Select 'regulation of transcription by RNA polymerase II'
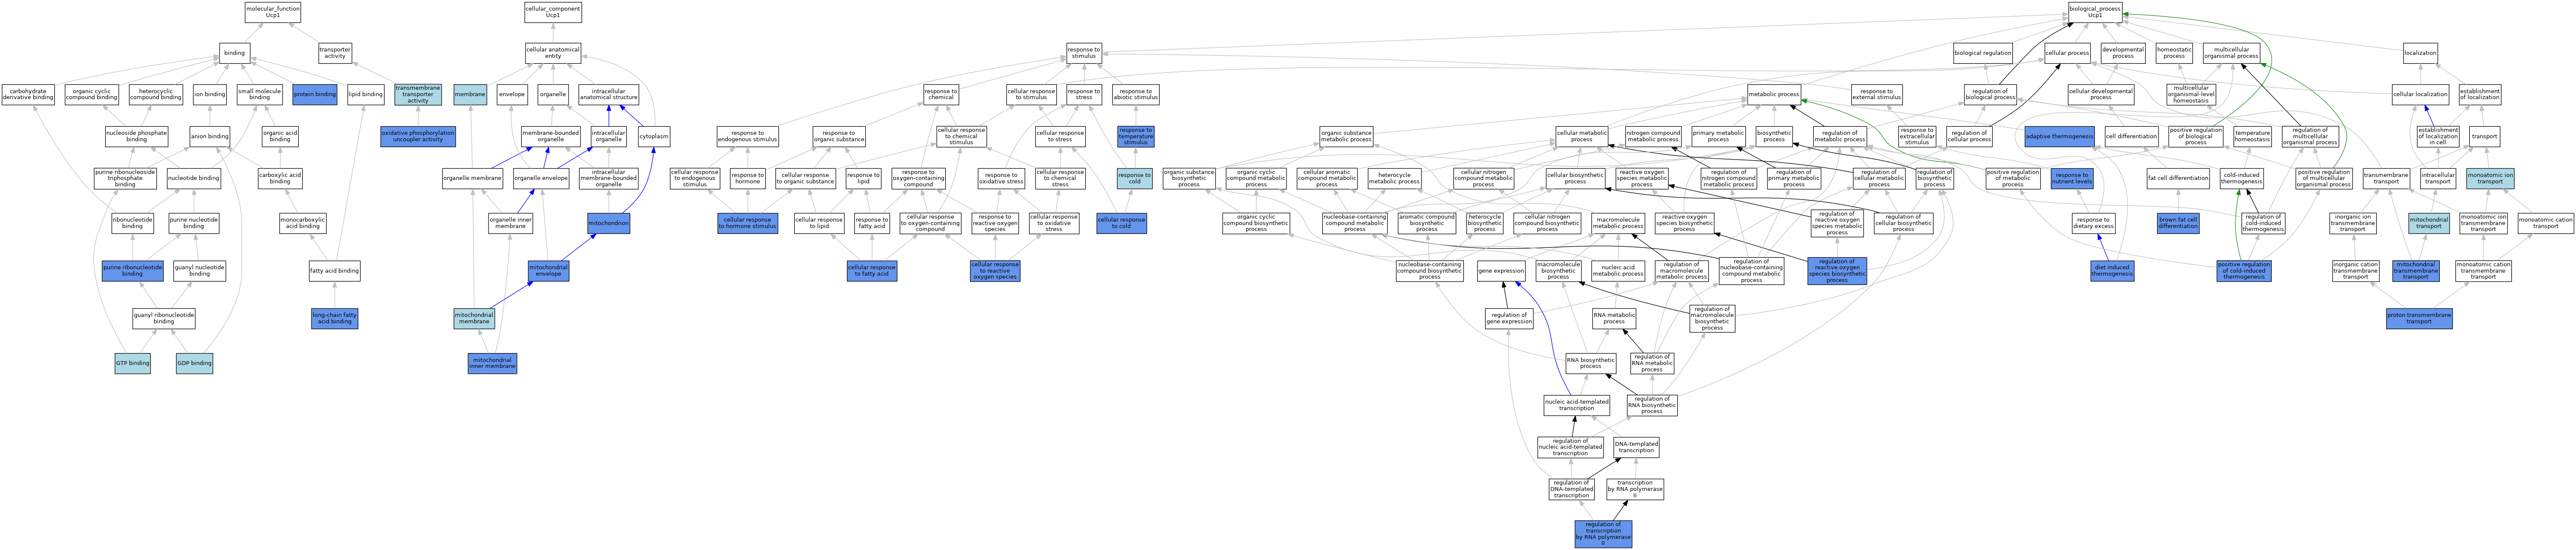Image resolution: width=2576 pixels, height=550 pixels. coord(1603,534)
